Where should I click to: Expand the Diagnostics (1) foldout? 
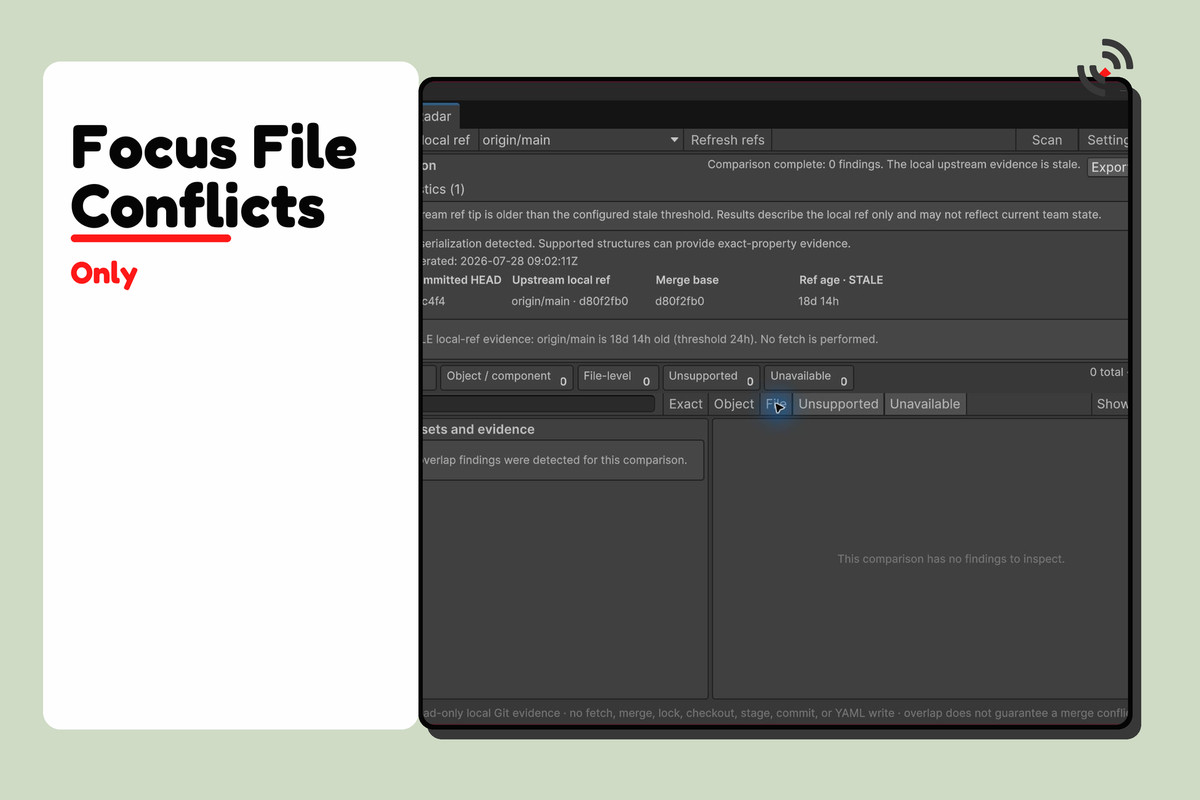442,189
